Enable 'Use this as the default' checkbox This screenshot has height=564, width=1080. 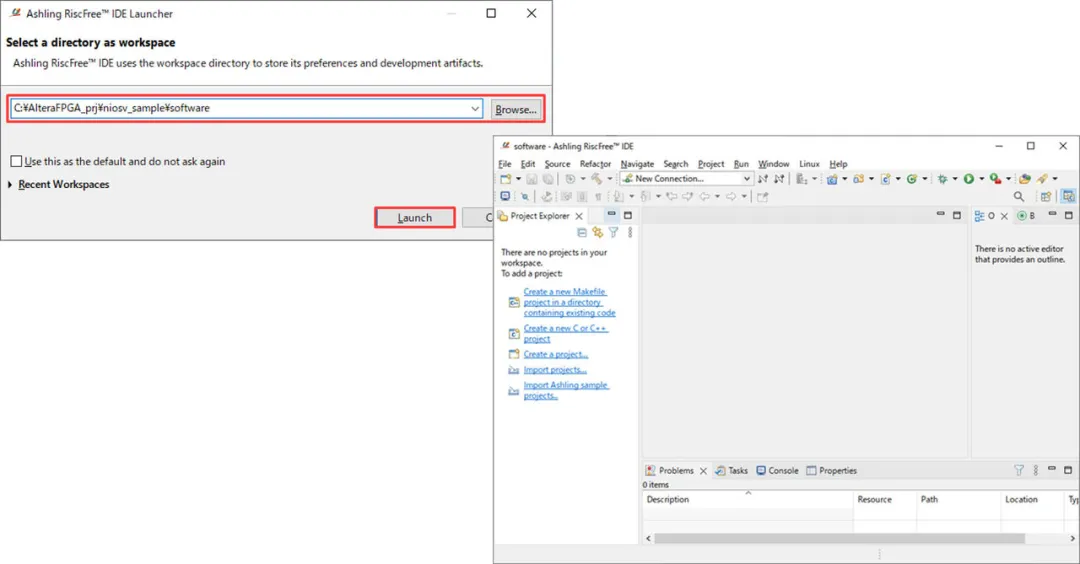click(16, 161)
